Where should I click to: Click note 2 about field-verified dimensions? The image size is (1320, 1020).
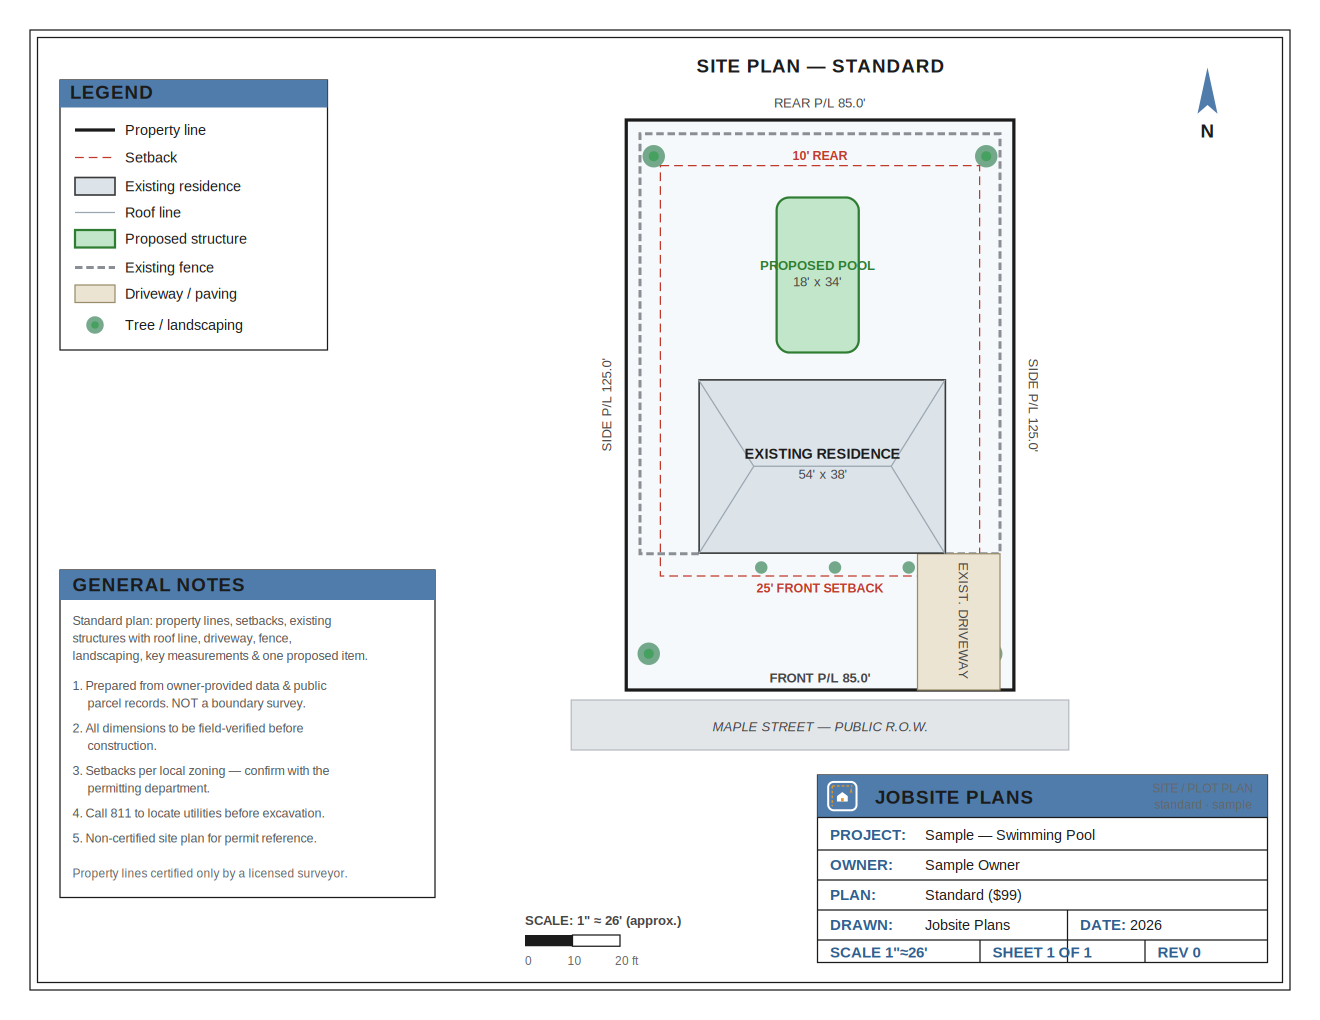(x=188, y=737)
